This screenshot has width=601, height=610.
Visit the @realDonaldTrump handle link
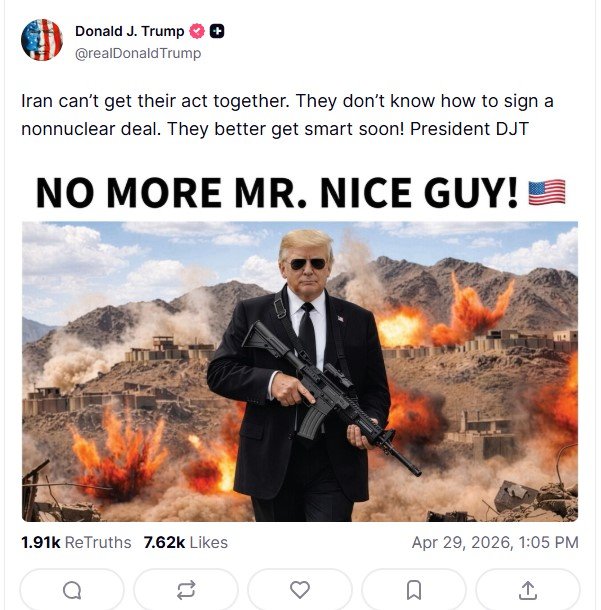click(138, 53)
